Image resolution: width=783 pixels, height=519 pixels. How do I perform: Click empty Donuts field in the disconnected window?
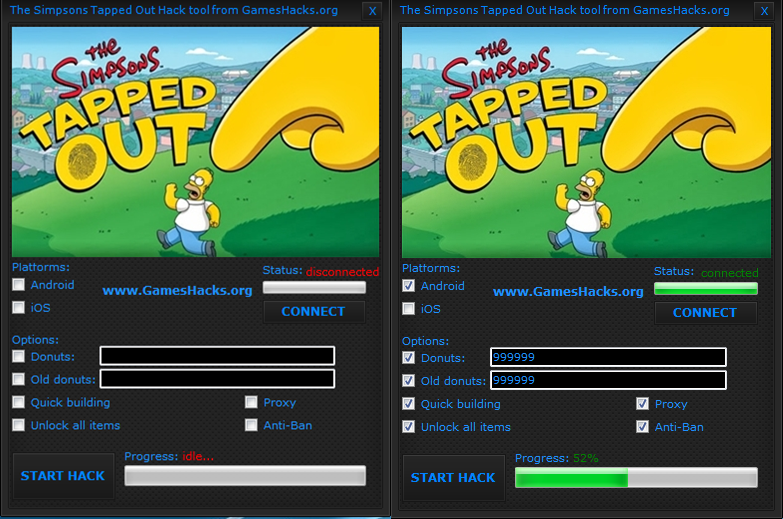(x=217, y=356)
